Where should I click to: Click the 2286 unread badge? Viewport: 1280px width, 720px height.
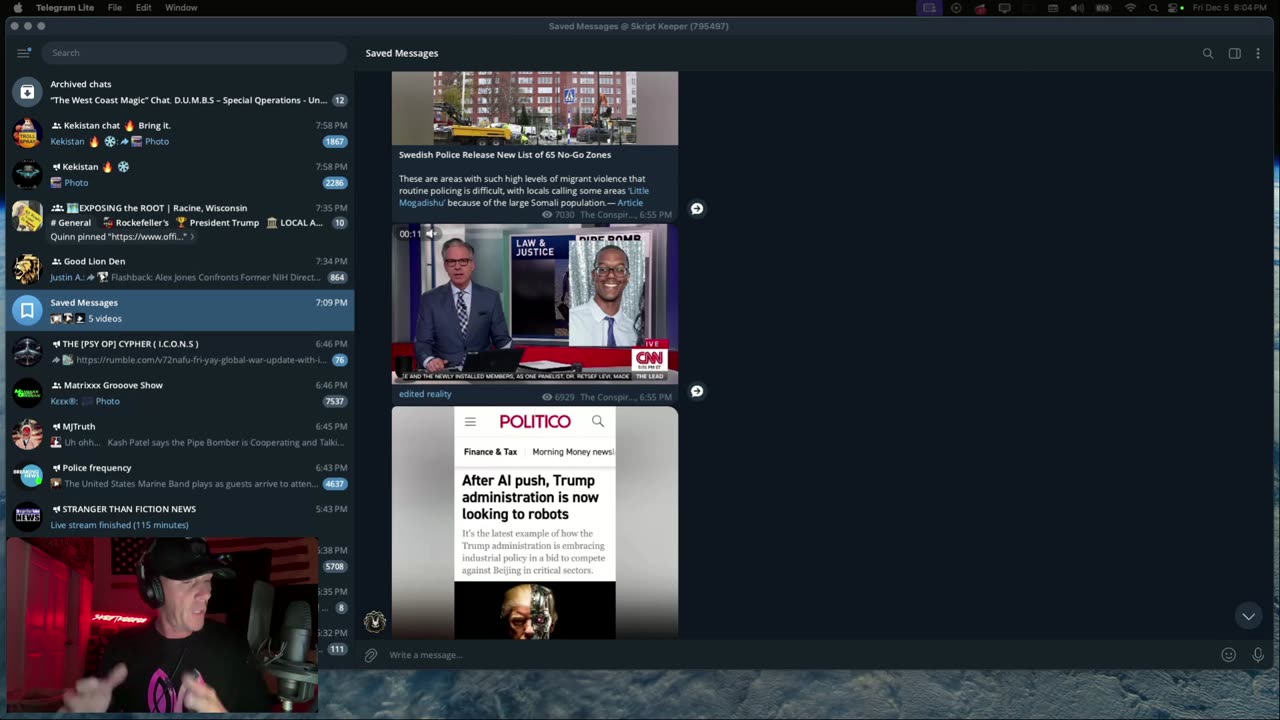tap(335, 183)
